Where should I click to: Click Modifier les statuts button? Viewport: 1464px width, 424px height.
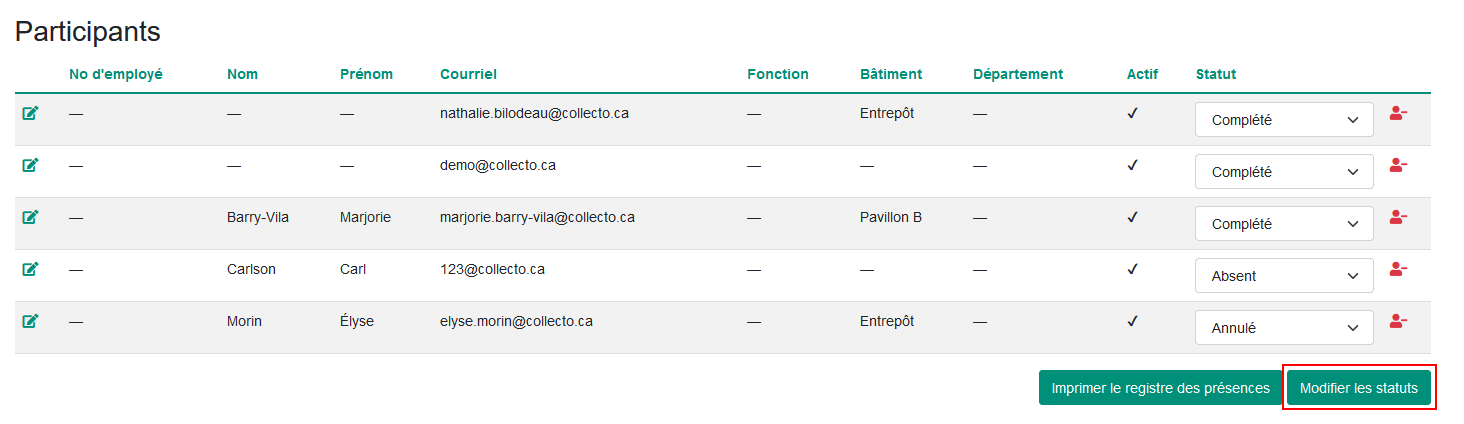point(1359,388)
